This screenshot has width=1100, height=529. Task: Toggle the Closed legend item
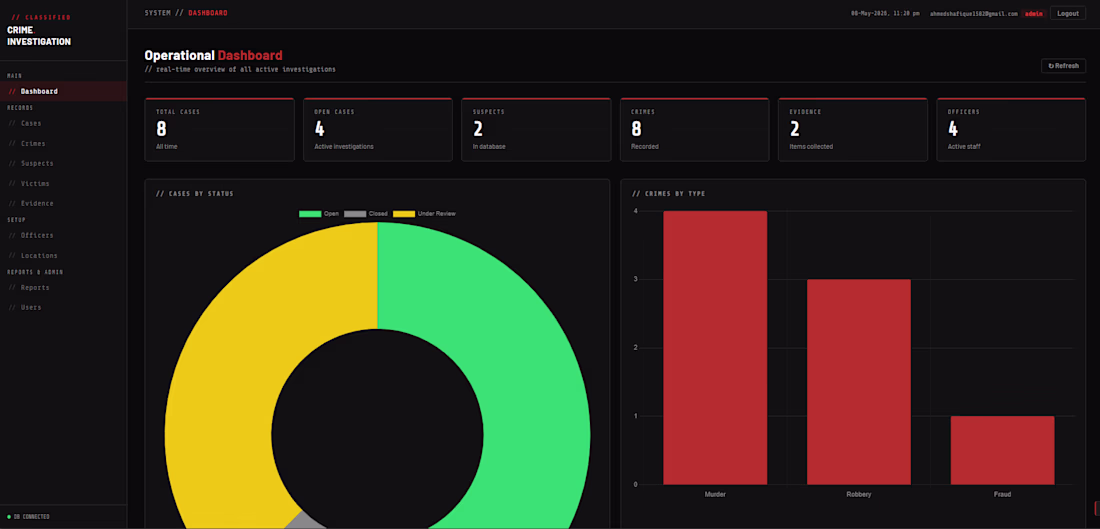366,213
